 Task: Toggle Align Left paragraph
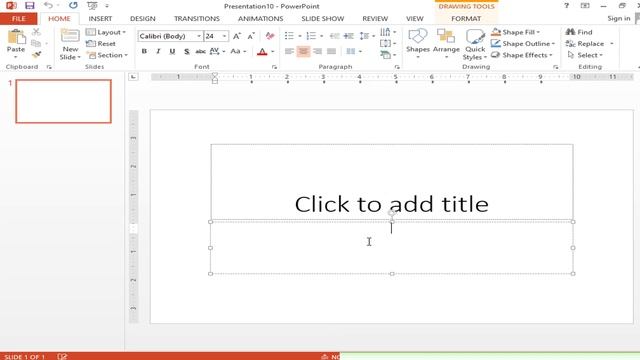pos(289,51)
